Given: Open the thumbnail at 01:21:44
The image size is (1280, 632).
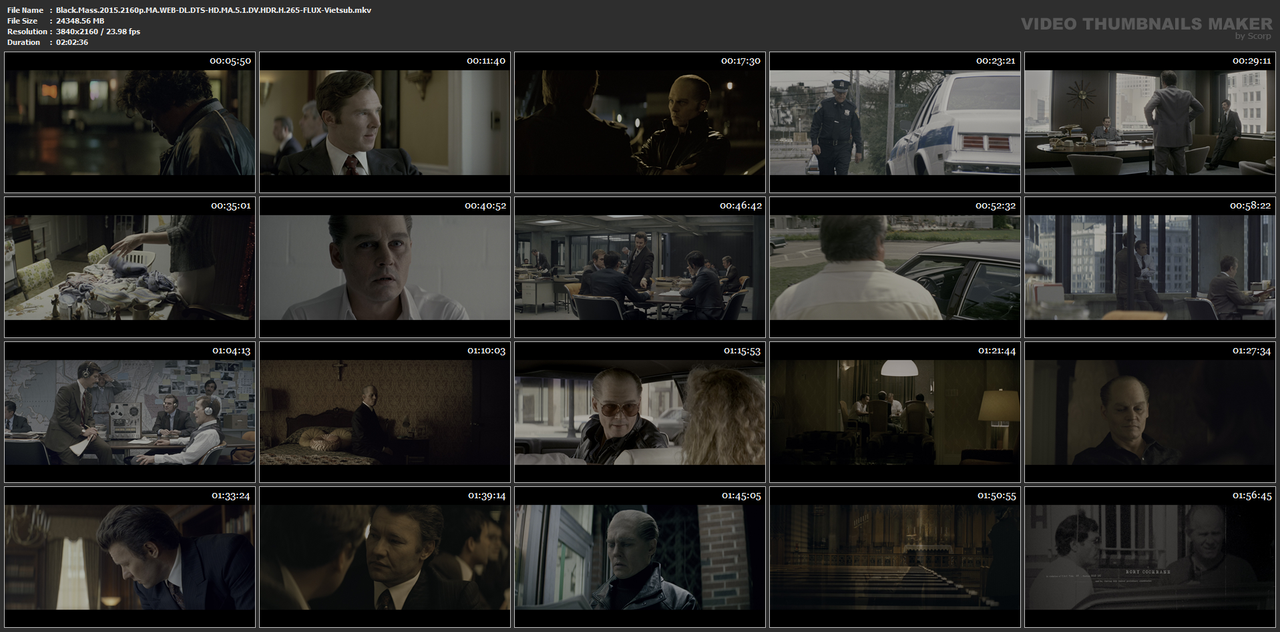Looking at the screenshot, I should point(895,412).
